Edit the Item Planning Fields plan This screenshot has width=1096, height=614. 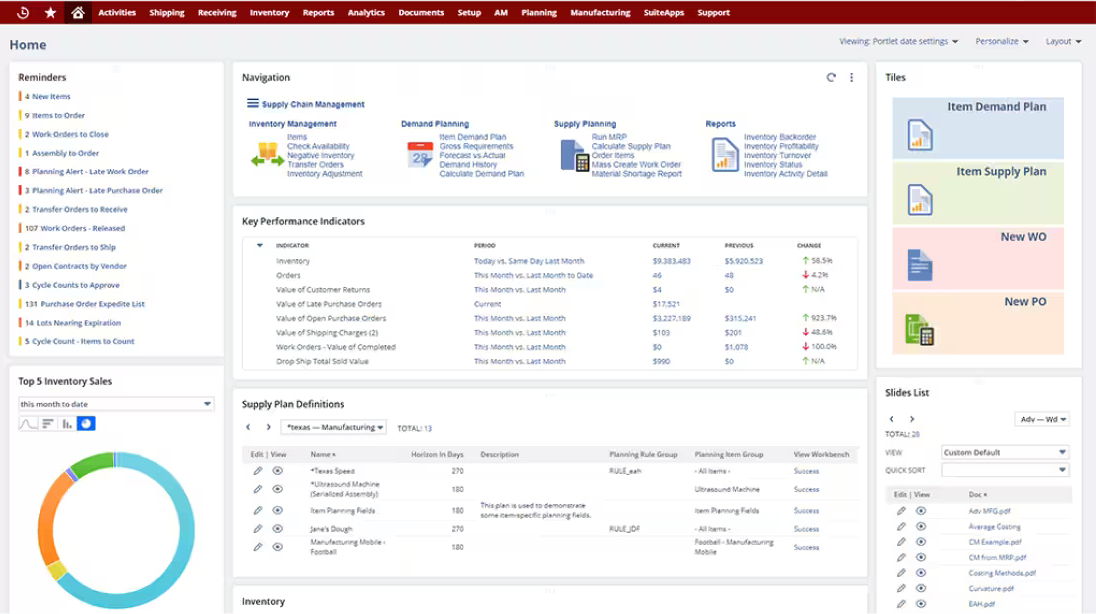[x=258, y=511]
